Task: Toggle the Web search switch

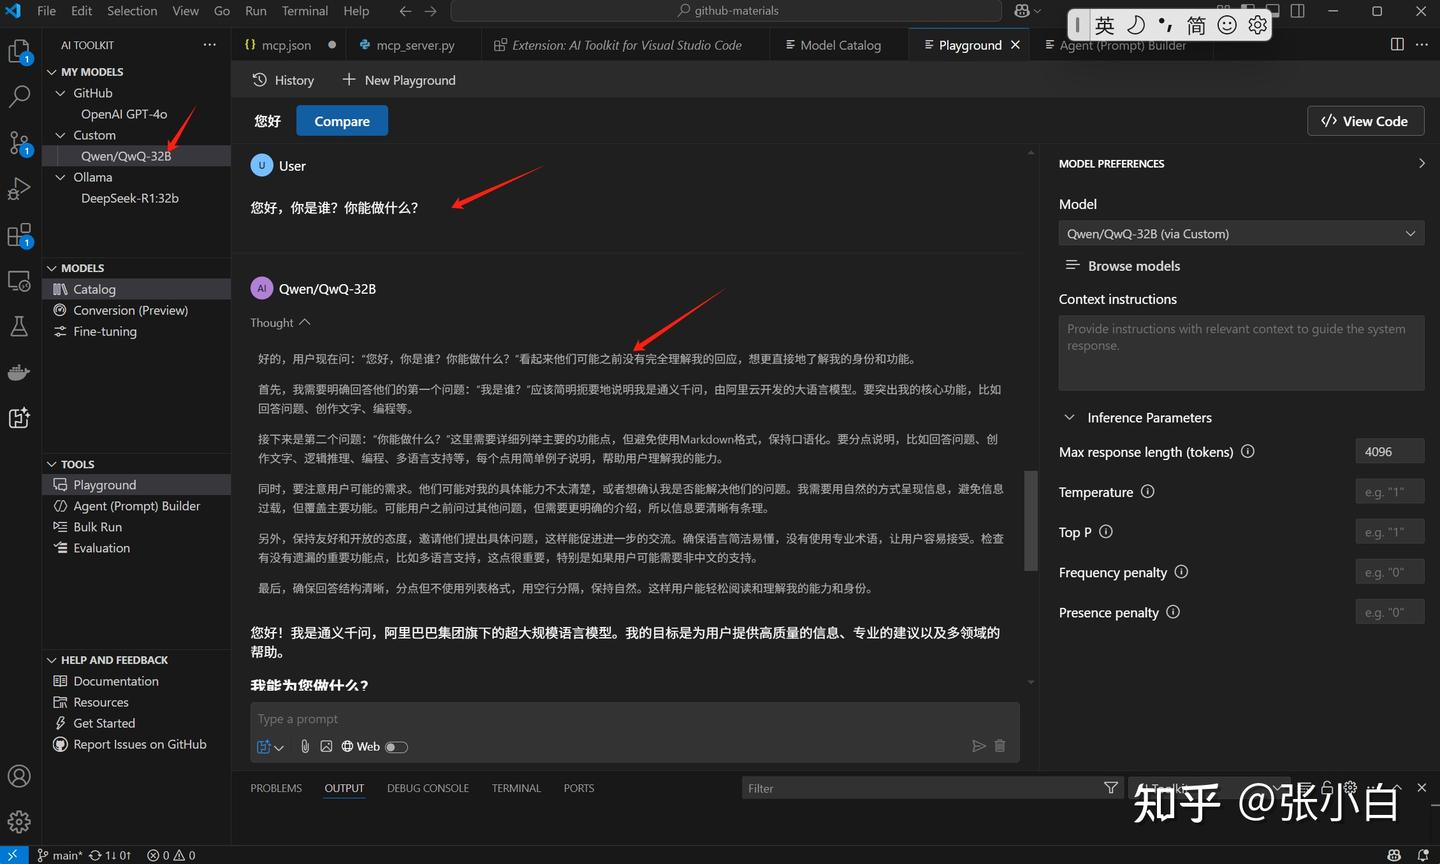Action: (397, 747)
